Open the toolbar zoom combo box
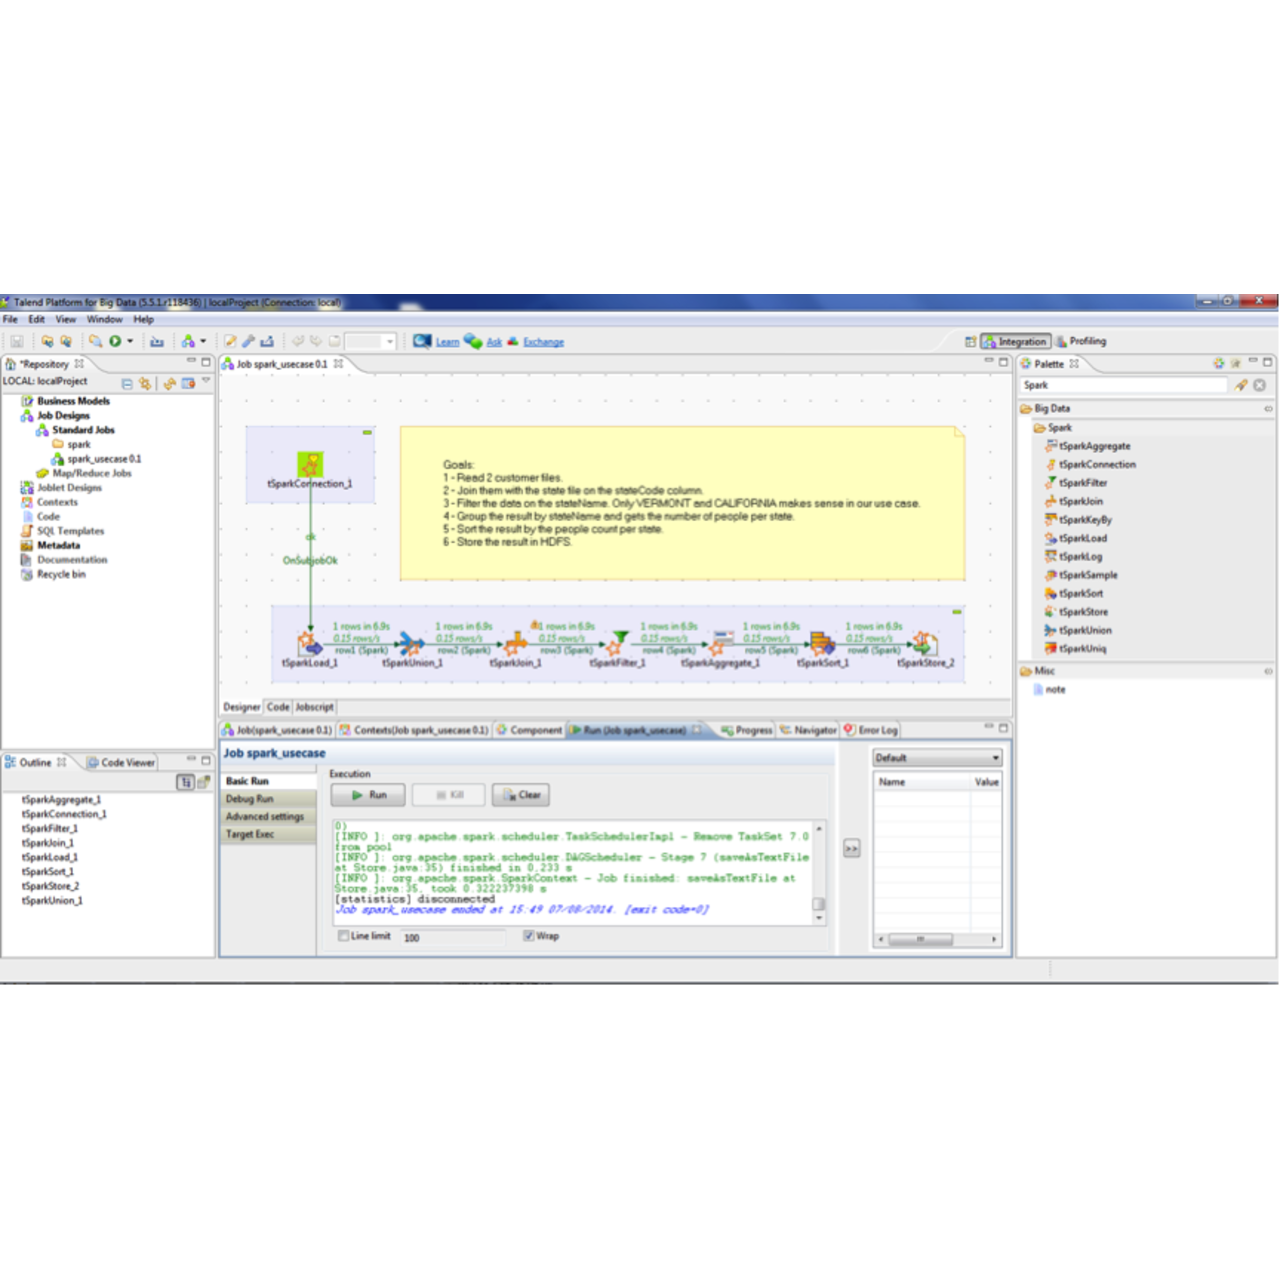 click(x=372, y=341)
